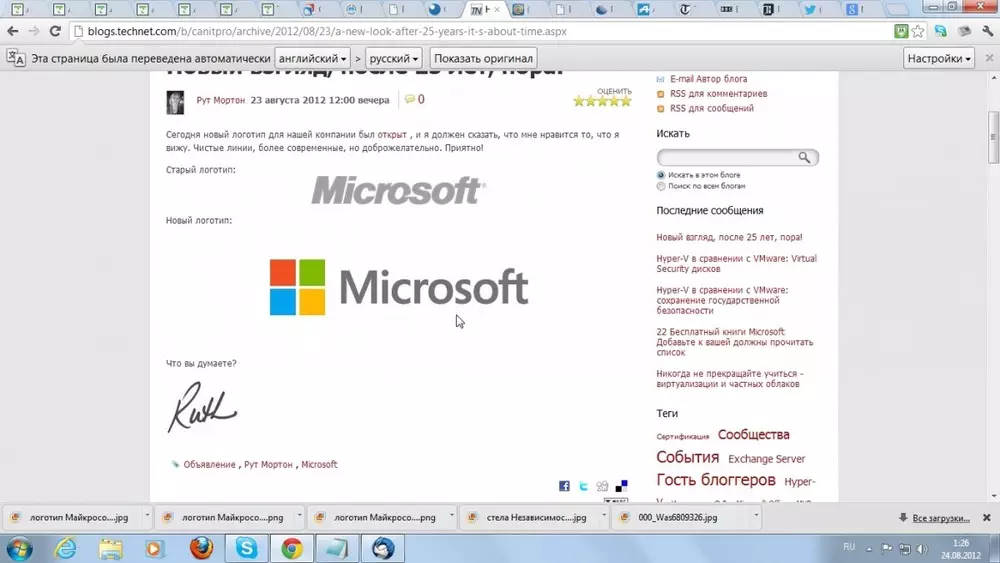Screen dimensions: 1000x563
Task: Open Firefox from the taskbar
Action: click(201, 548)
